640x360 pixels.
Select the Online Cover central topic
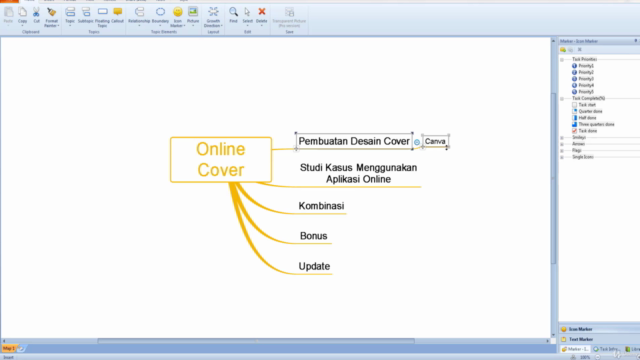[221, 160]
